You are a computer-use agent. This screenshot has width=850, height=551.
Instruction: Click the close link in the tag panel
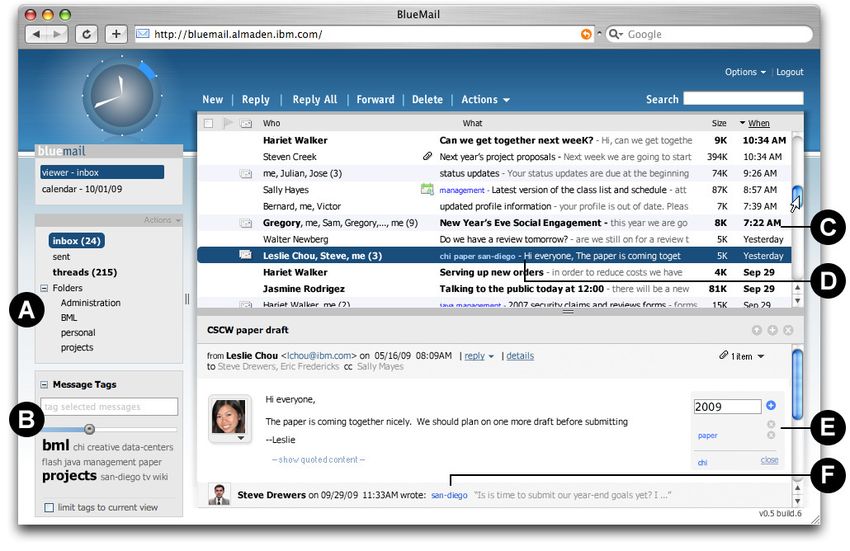769,460
